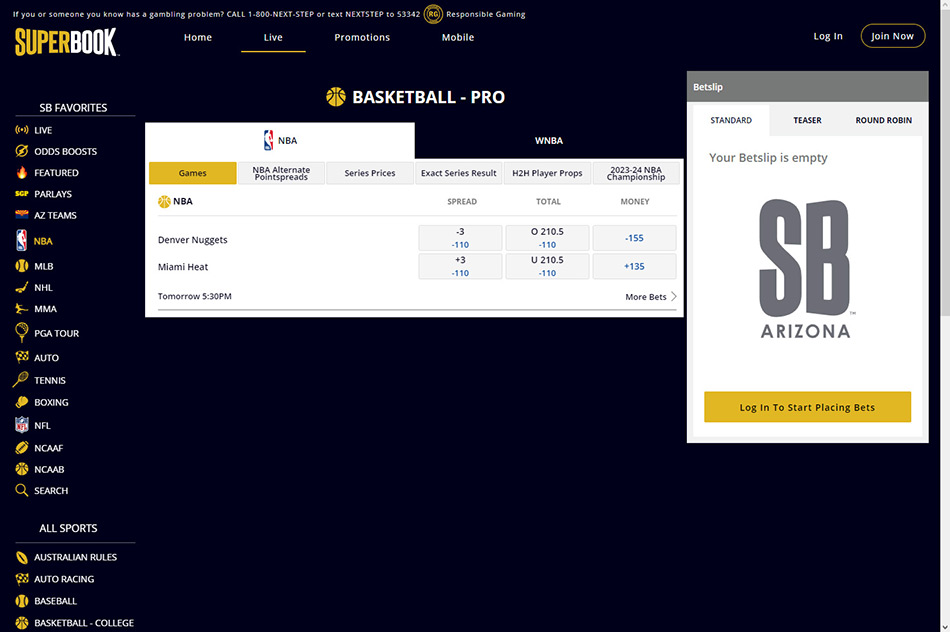Click the MMA fighter icon
Image resolution: width=950 pixels, height=632 pixels.
point(22,308)
